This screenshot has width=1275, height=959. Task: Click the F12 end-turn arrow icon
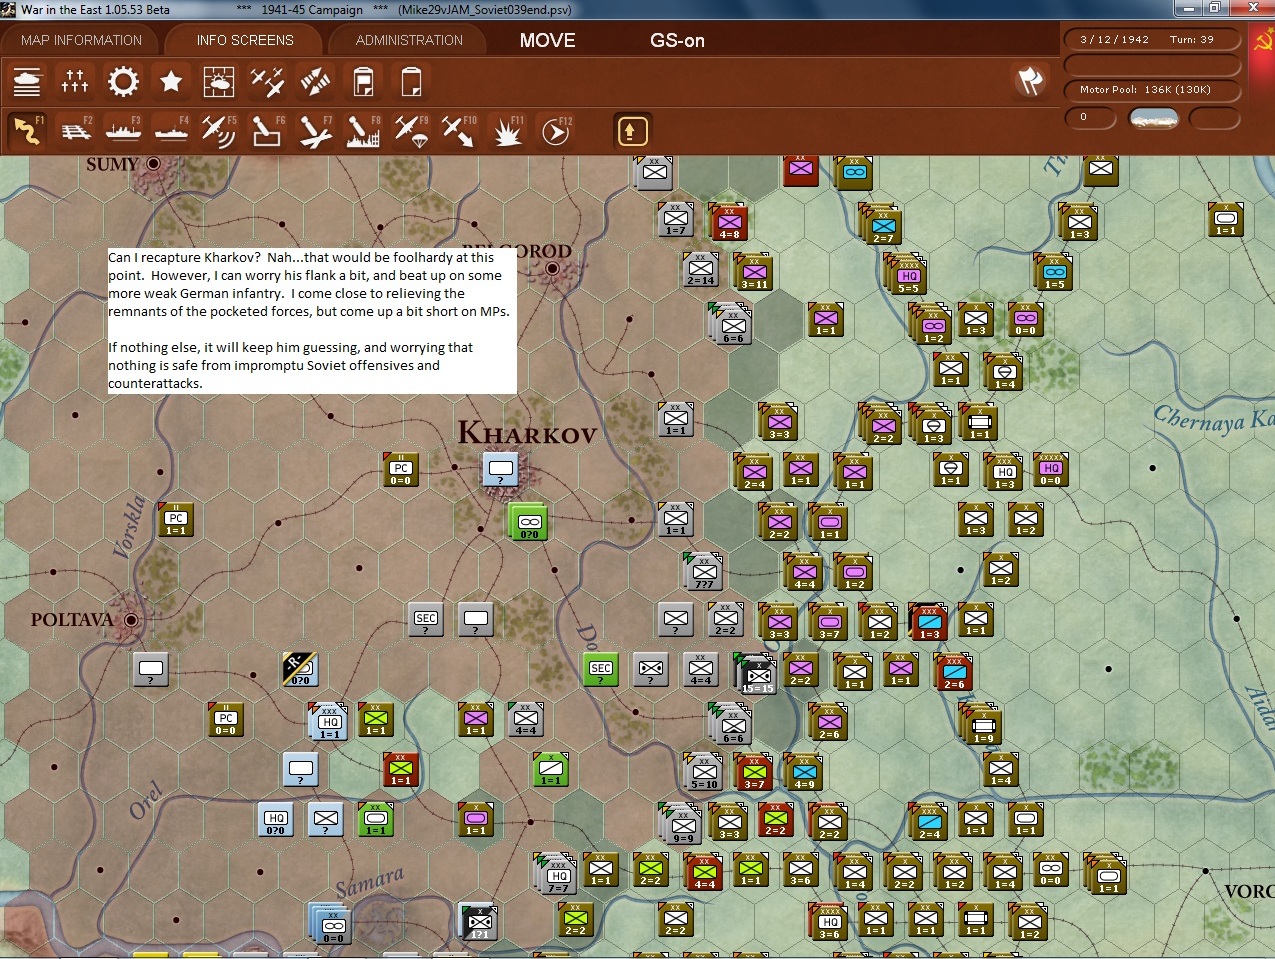[555, 131]
